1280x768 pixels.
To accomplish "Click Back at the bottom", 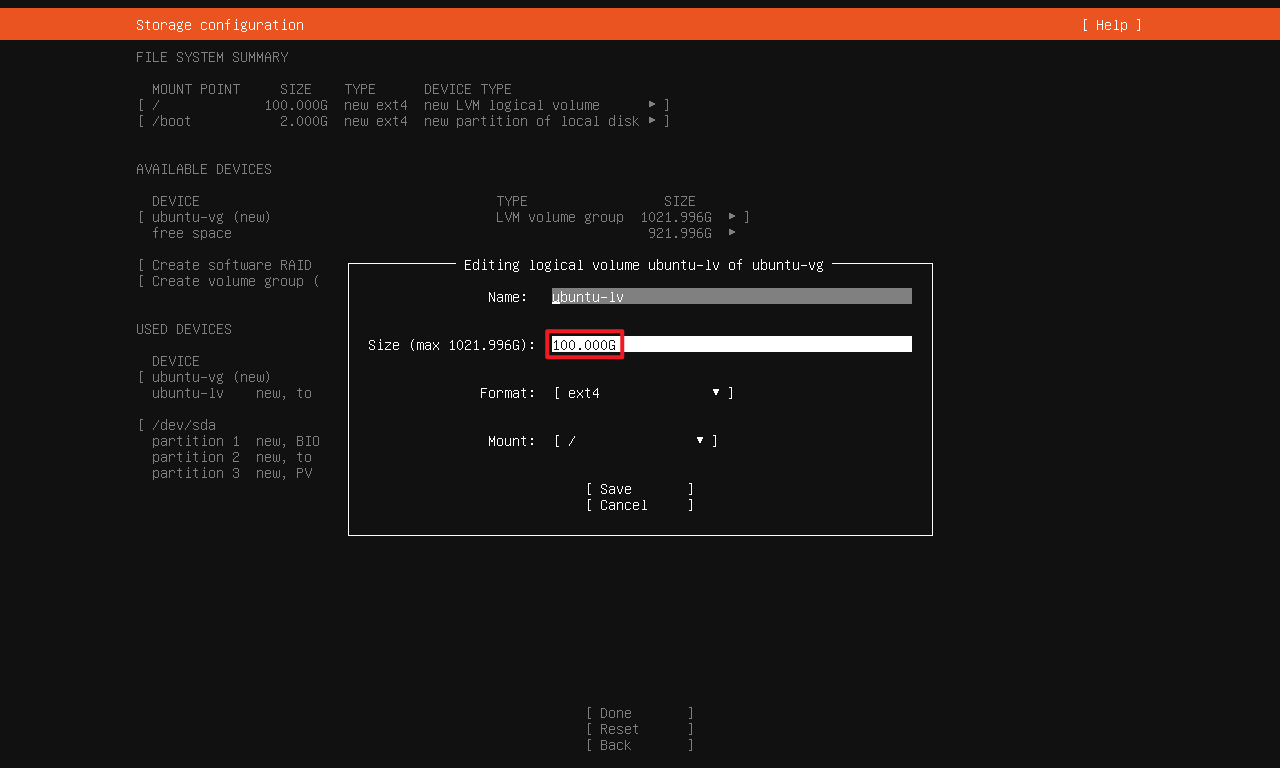I will point(640,745).
